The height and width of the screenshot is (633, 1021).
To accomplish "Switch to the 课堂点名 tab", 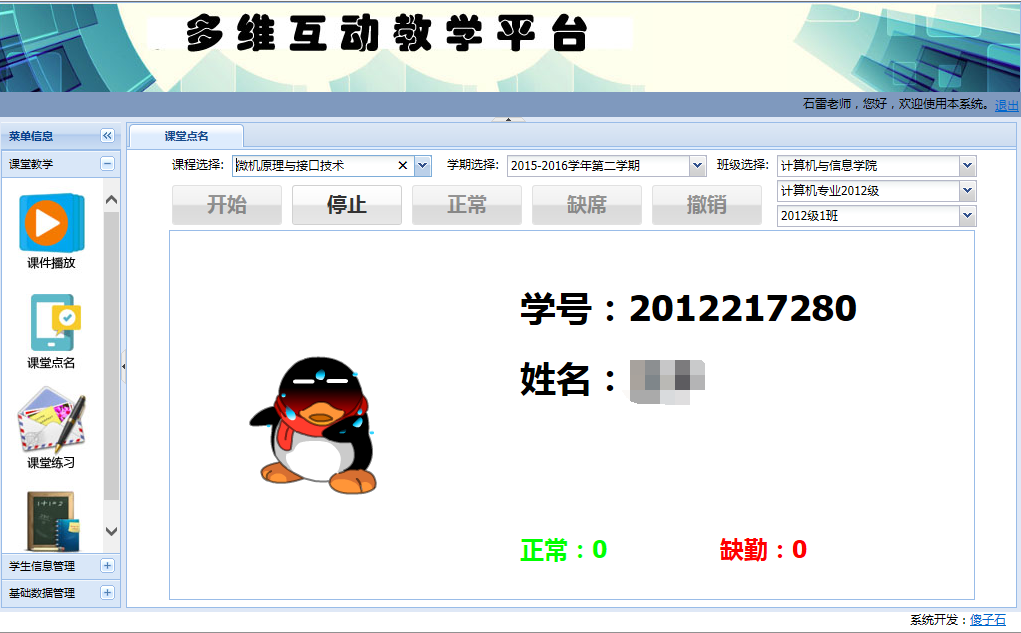I will [x=186, y=136].
